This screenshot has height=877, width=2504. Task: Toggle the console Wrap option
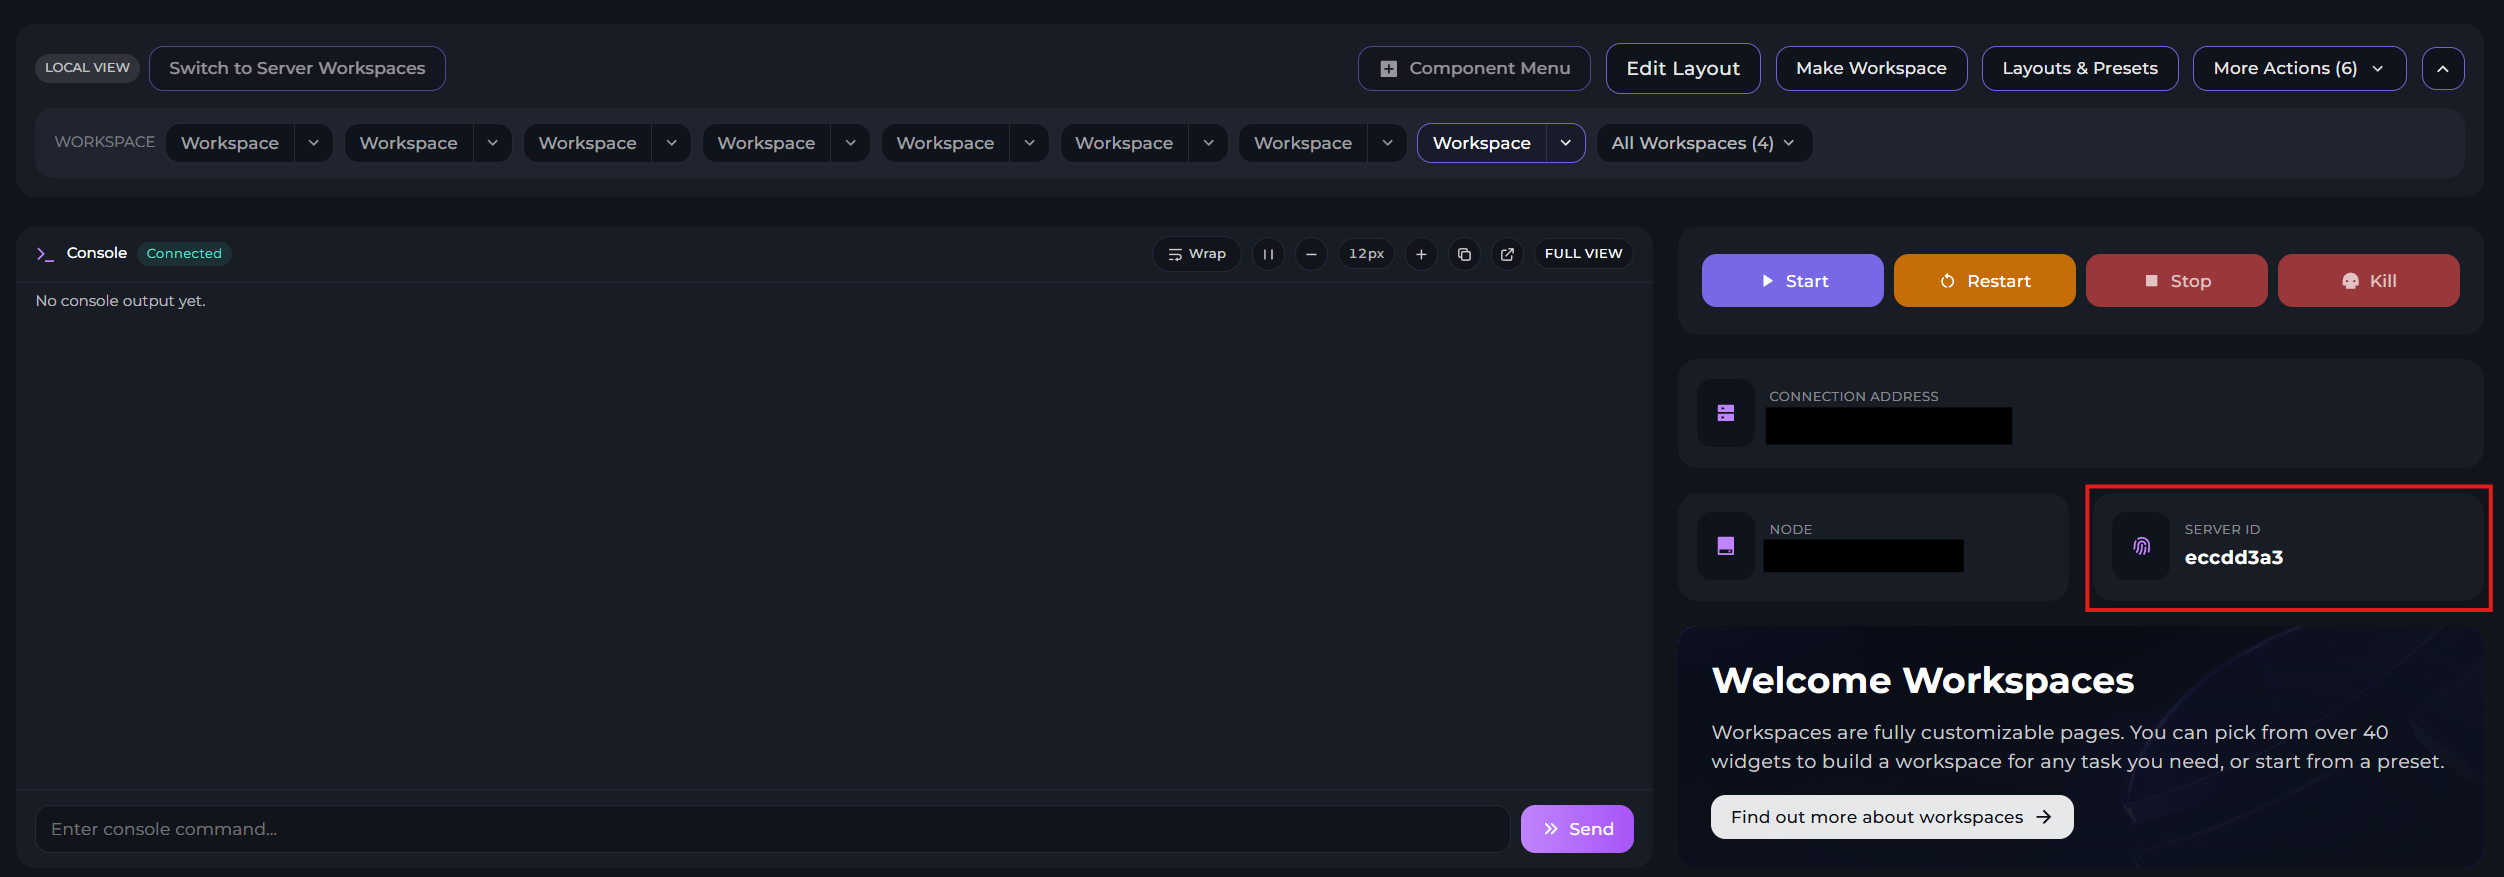tap(1196, 254)
